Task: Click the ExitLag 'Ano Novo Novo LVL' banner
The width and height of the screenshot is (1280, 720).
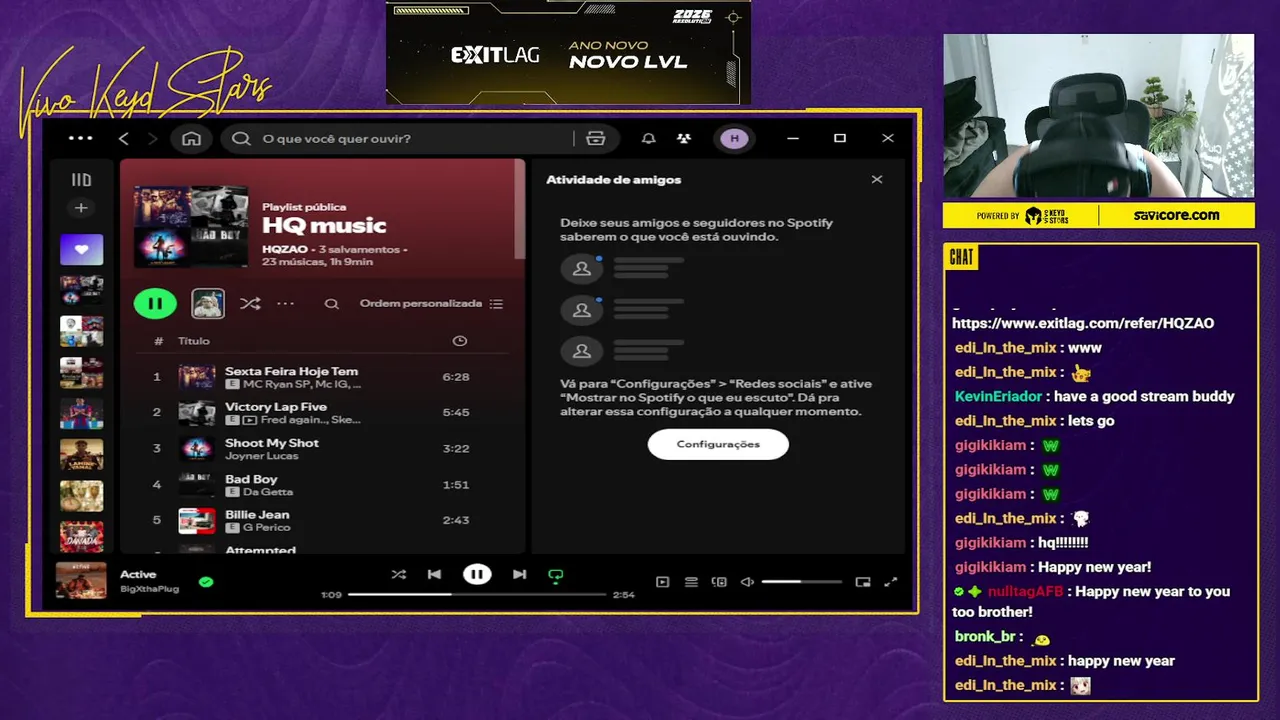Action: tap(568, 53)
